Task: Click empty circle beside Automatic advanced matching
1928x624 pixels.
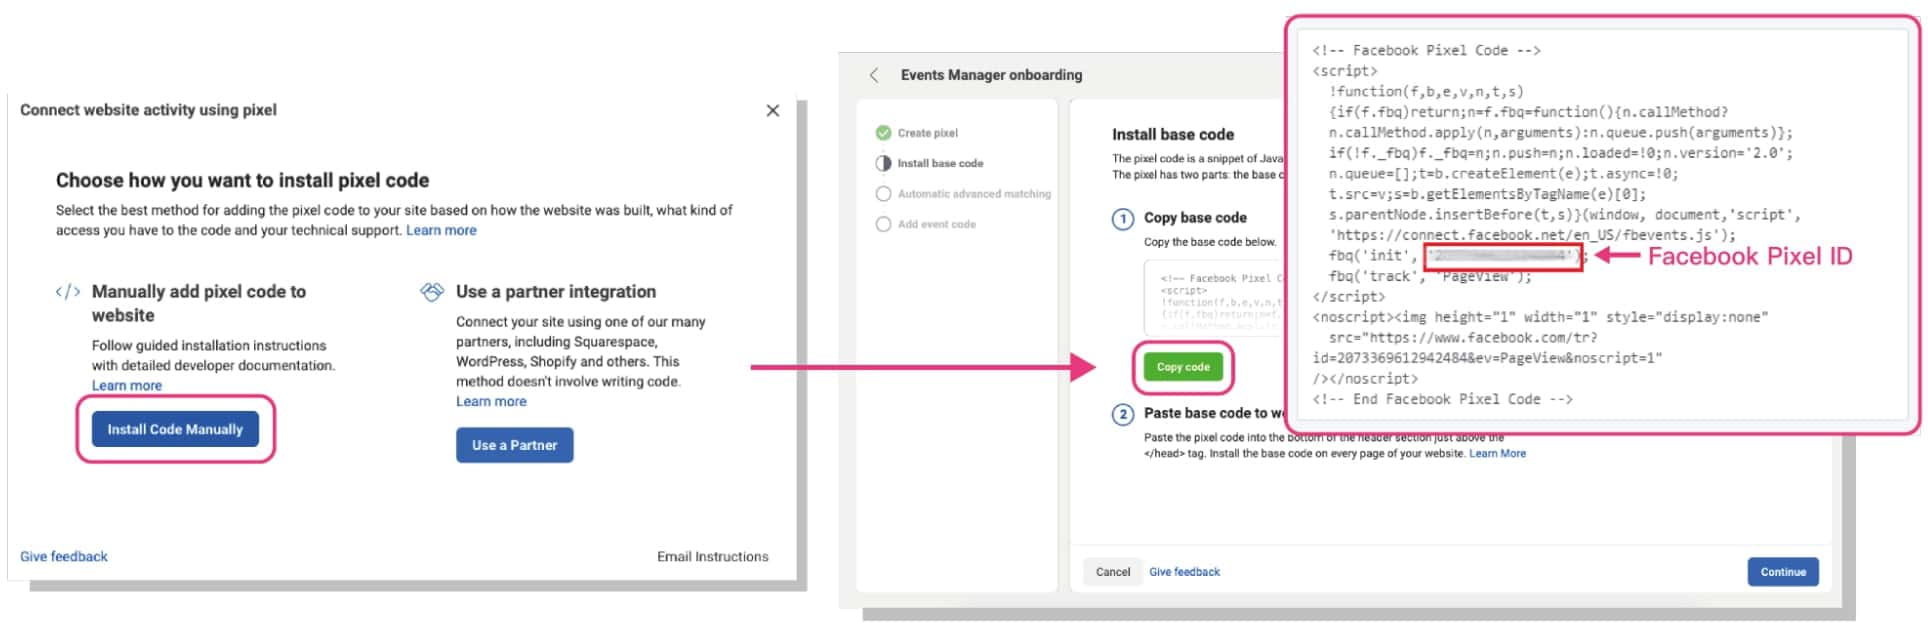Action: (x=883, y=194)
